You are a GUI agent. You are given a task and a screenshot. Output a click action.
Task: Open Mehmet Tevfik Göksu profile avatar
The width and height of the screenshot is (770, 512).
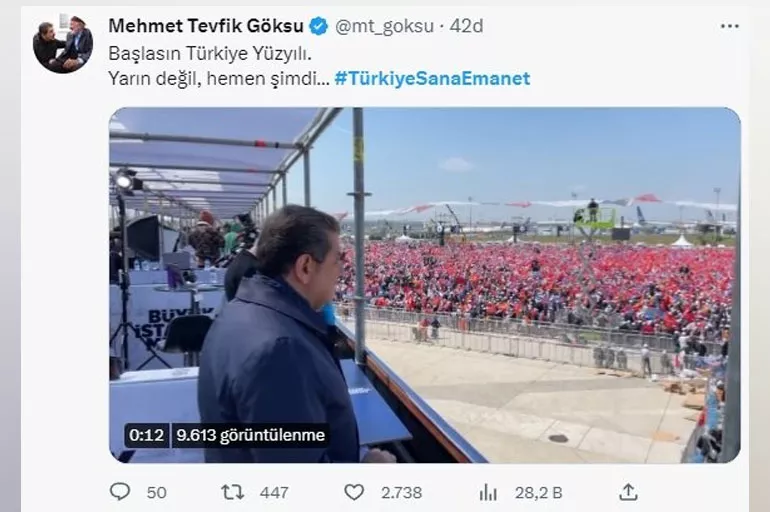click(63, 44)
